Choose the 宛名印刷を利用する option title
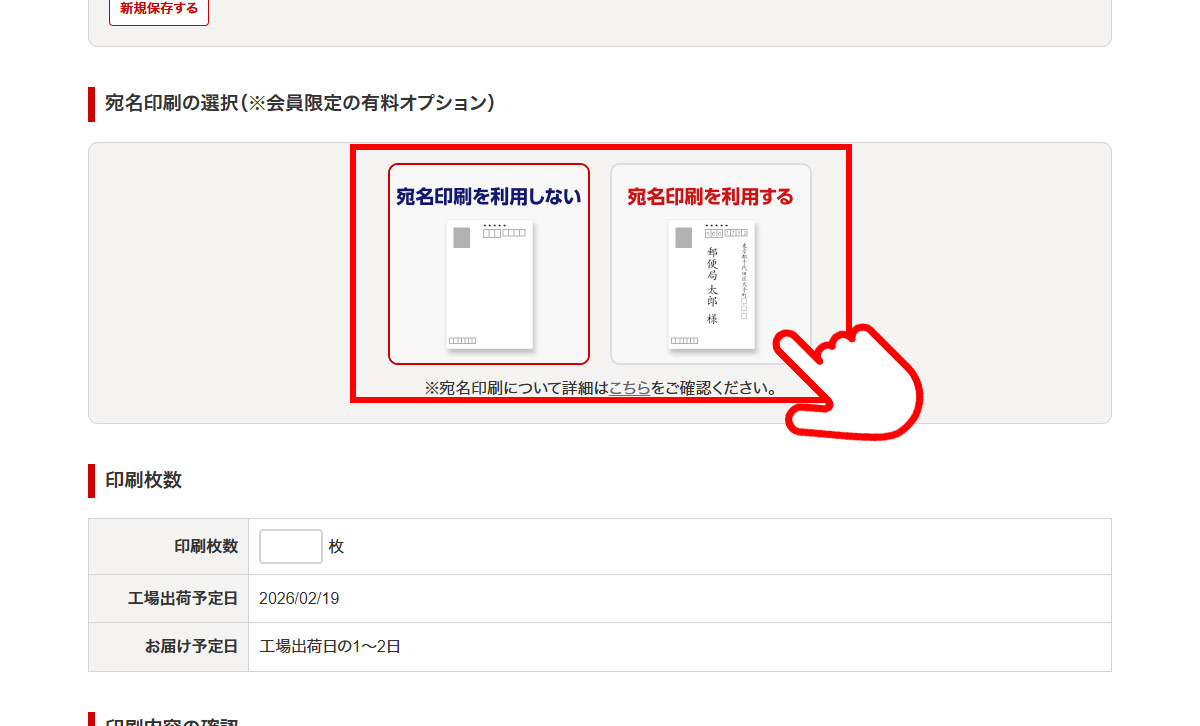1200x726 pixels. click(x=710, y=197)
